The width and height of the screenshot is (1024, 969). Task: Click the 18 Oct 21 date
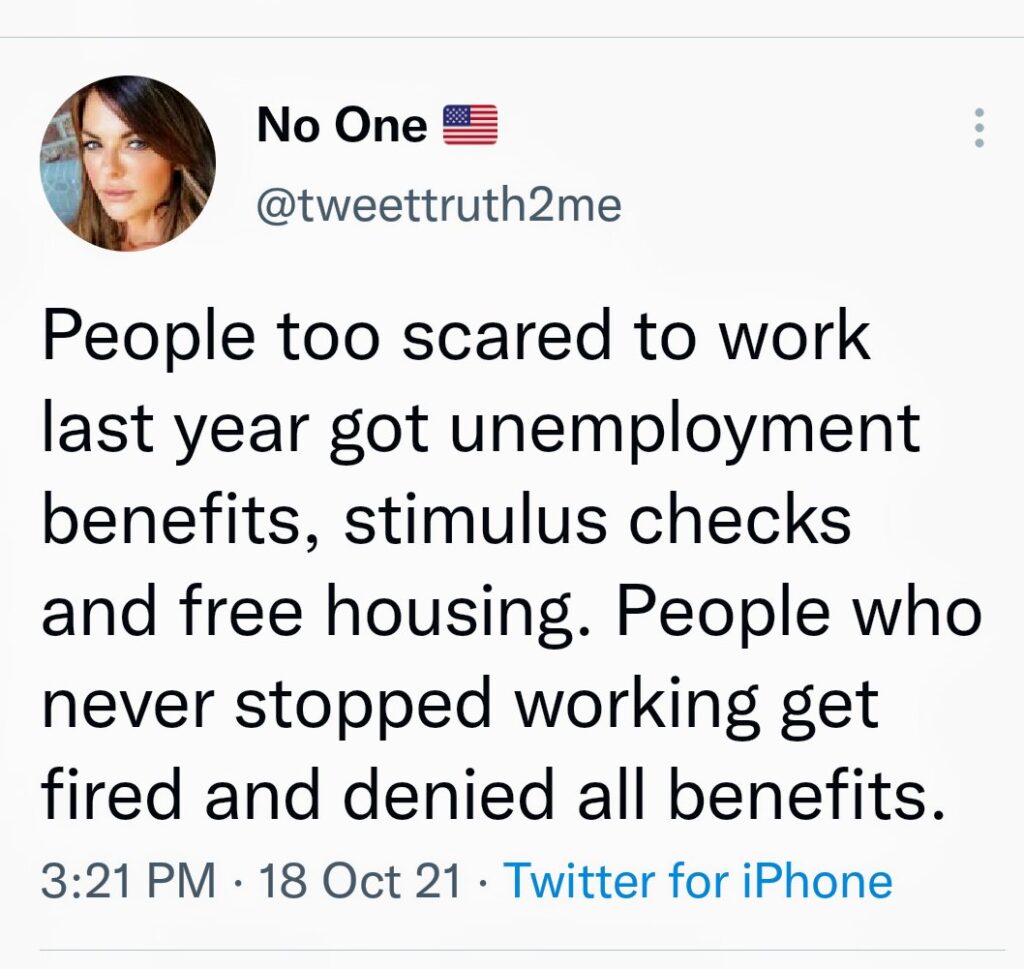pos(360,880)
